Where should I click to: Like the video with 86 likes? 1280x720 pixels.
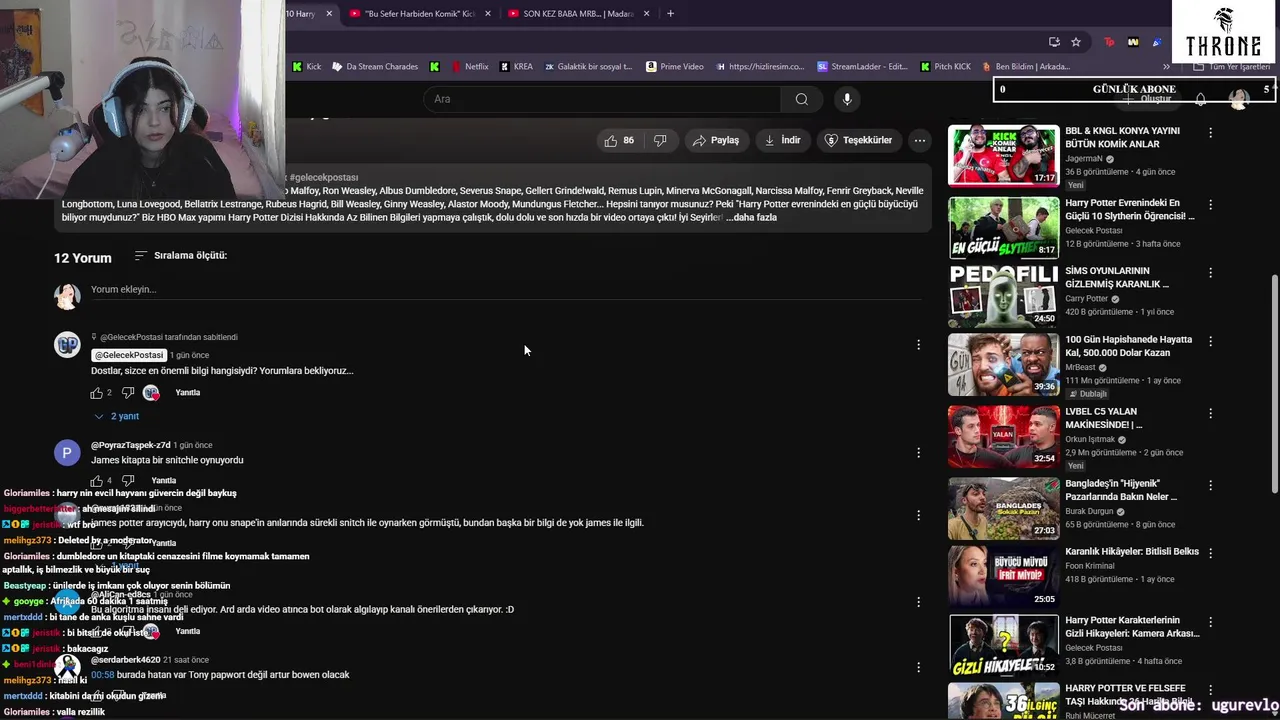[x=619, y=140]
